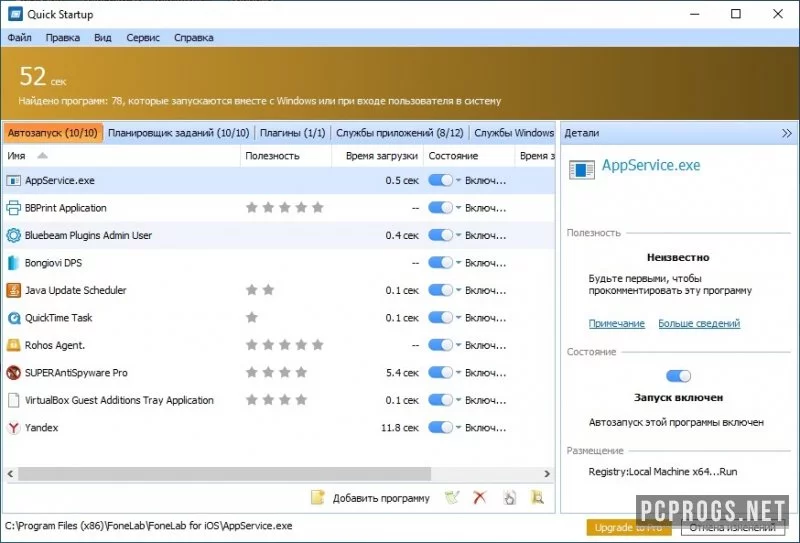Screen dimensions: 800x543
Task: Toggle Yandex startup switch
Action: coord(440,428)
